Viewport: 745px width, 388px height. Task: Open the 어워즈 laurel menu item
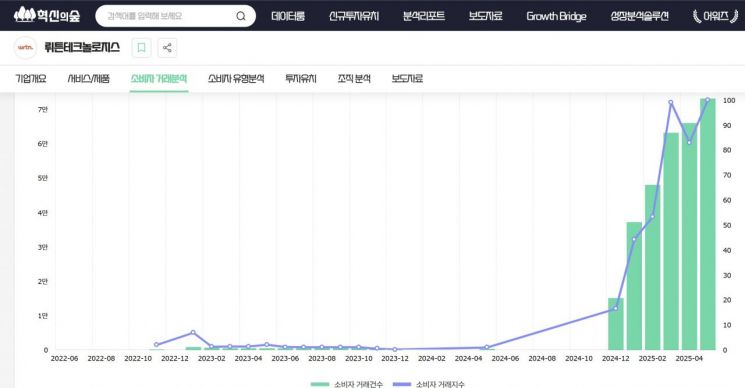point(715,16)
